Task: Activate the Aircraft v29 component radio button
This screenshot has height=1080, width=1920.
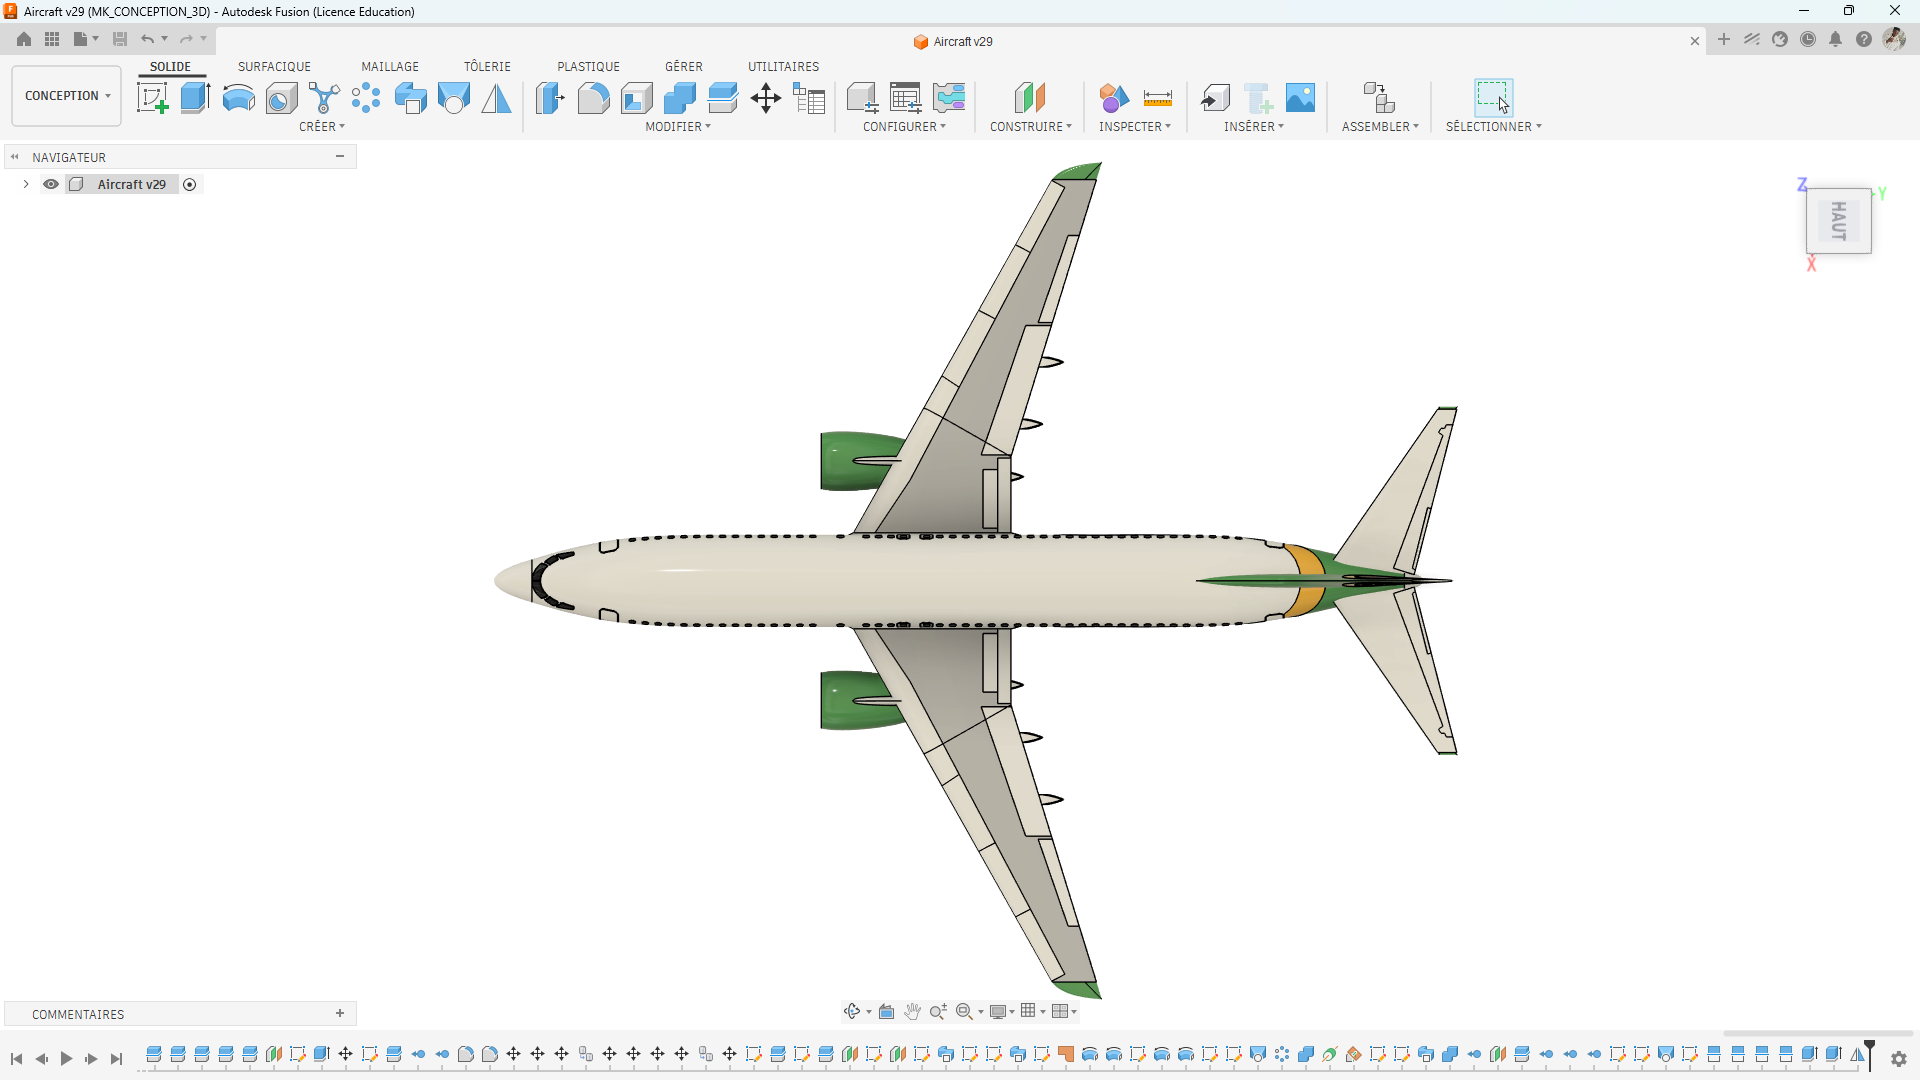Action: (x=190, y=184)
